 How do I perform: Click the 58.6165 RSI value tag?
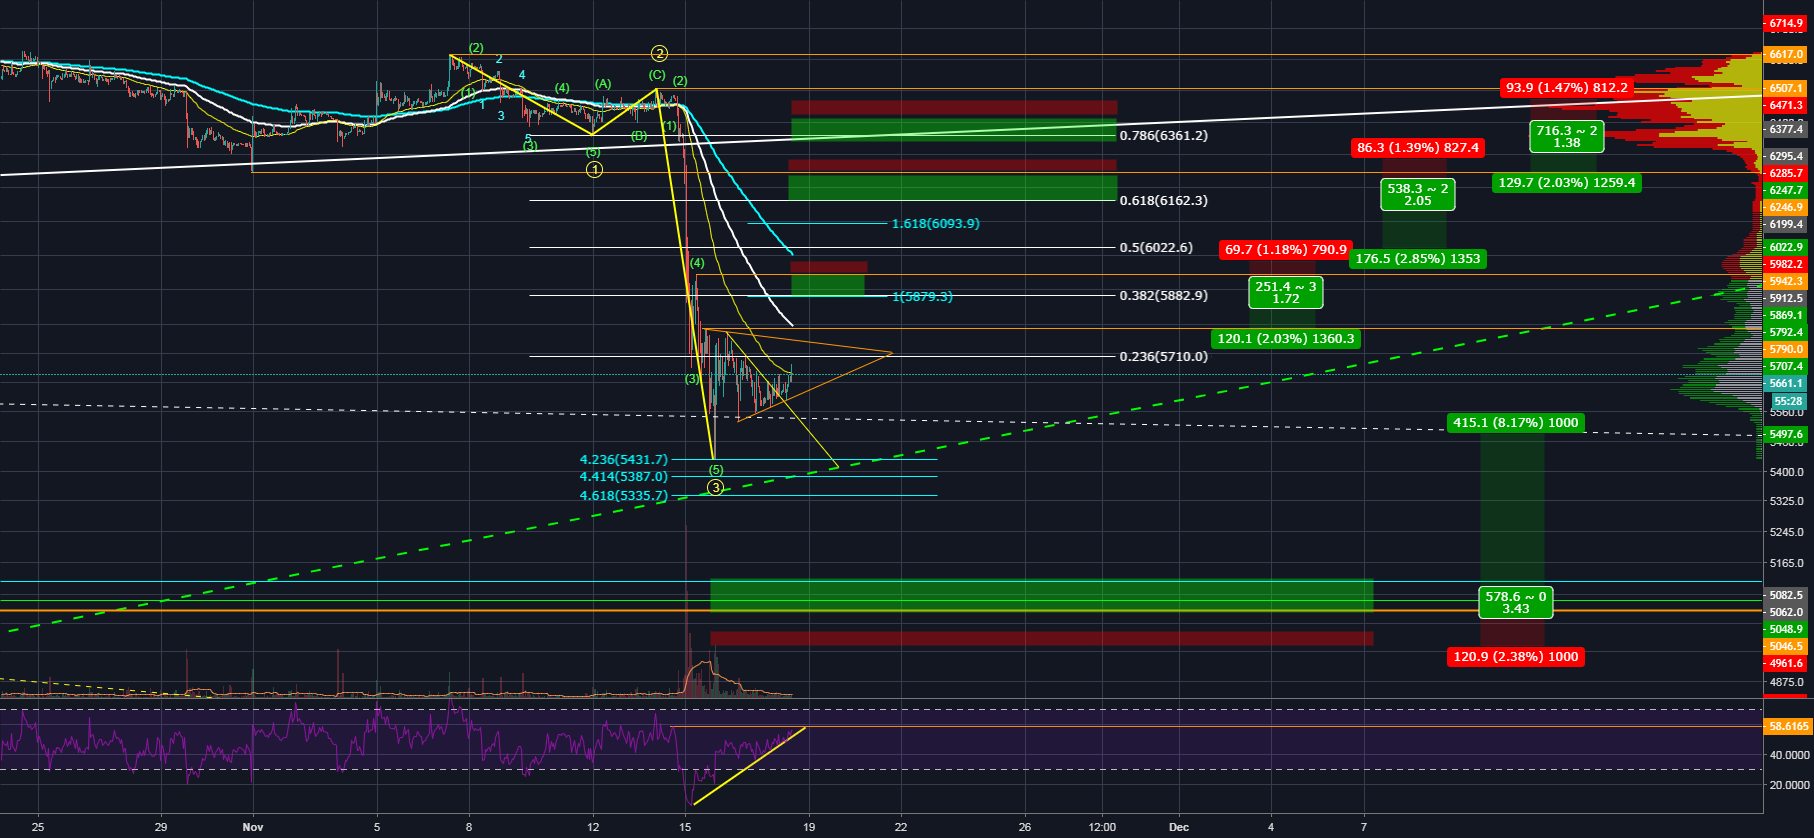coord(1789,726)
